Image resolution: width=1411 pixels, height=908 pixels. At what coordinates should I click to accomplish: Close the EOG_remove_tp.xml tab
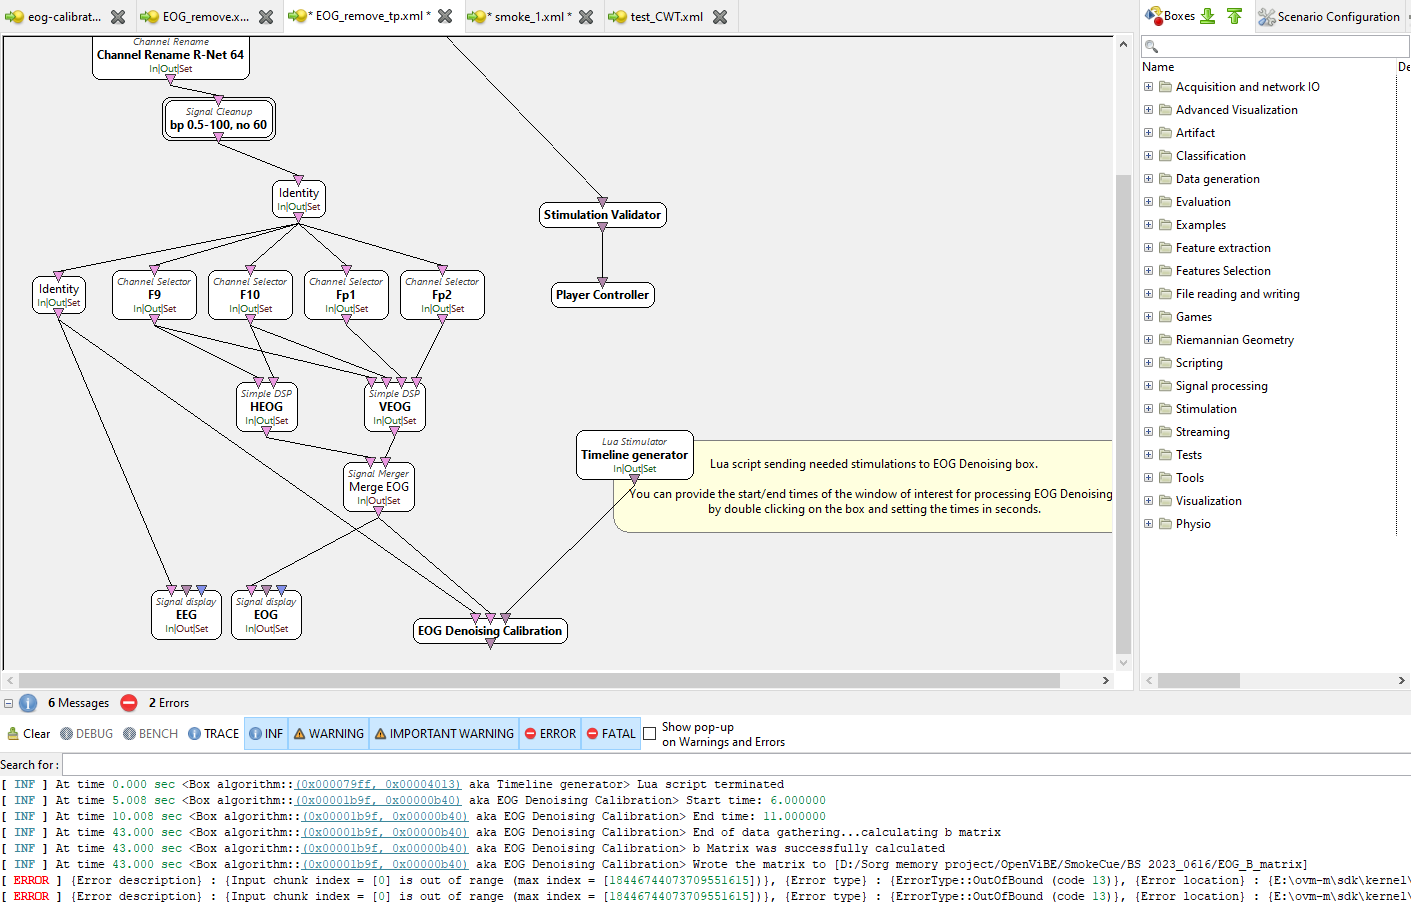[x=445, y=16]
